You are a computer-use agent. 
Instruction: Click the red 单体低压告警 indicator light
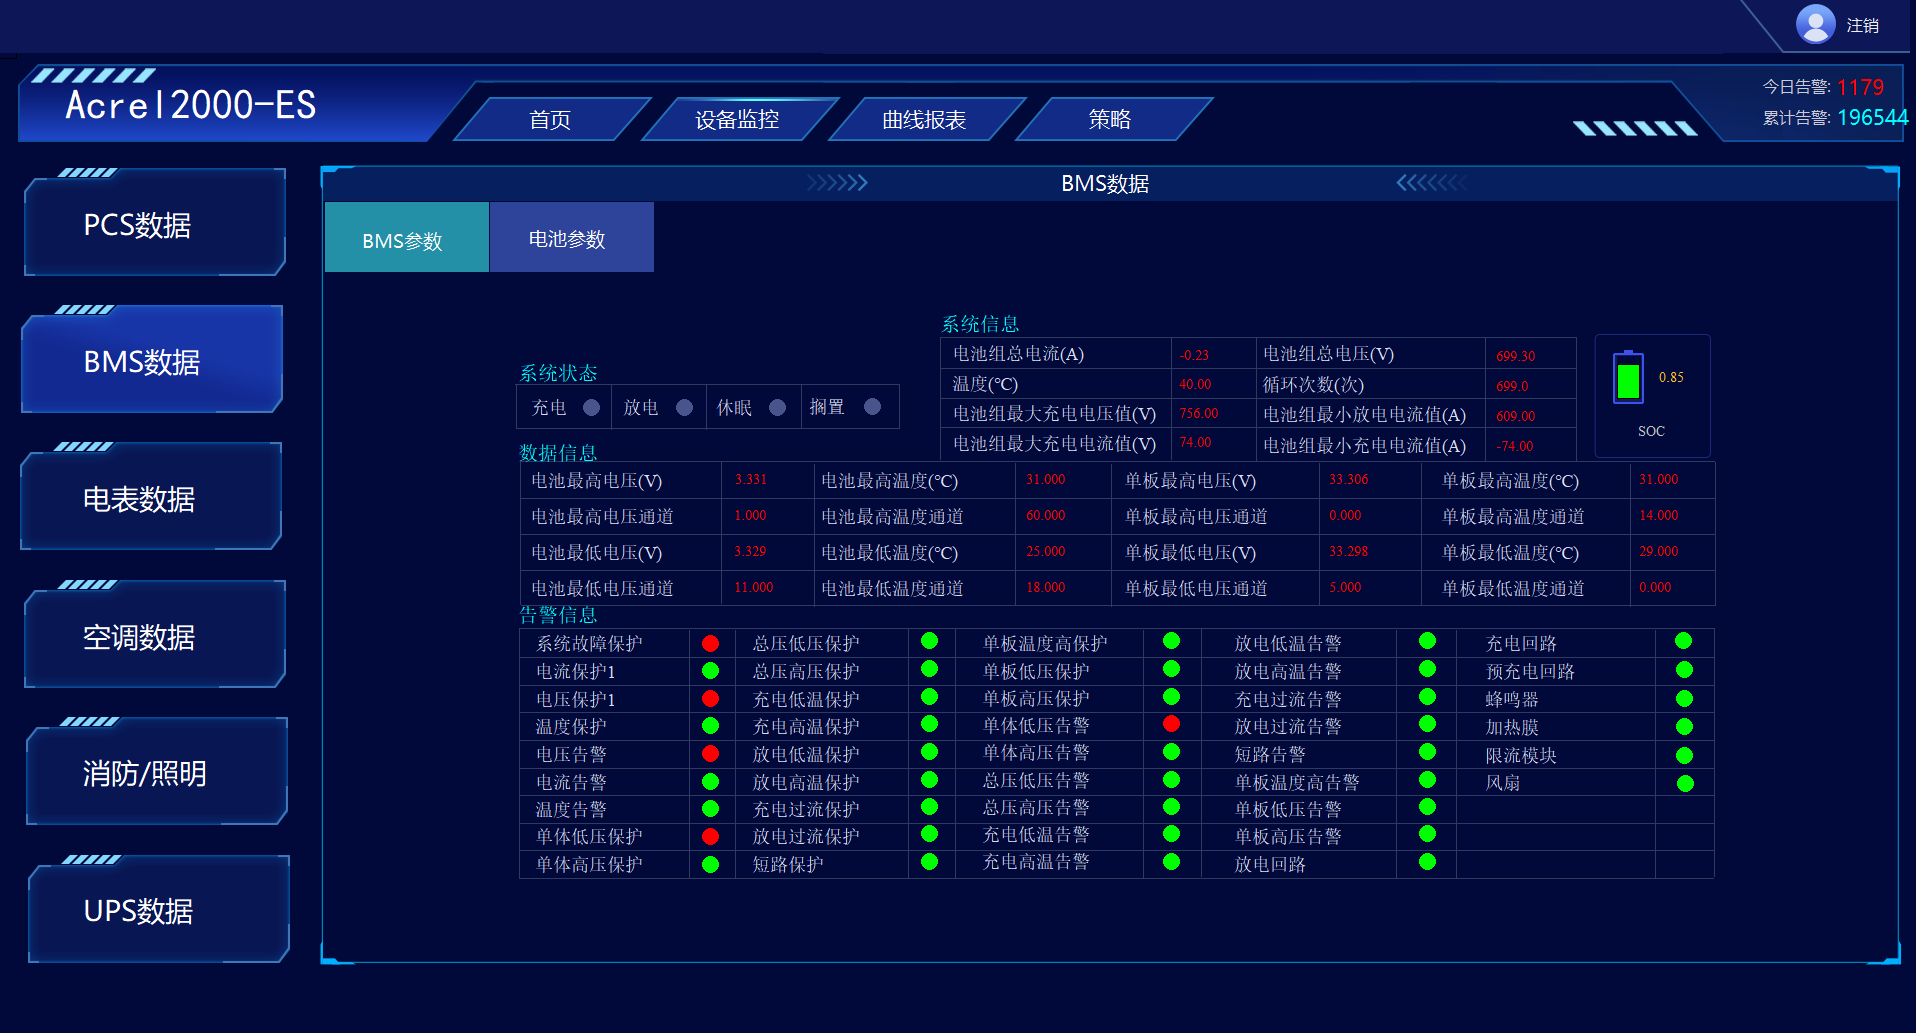click(x=1171, y=724)
